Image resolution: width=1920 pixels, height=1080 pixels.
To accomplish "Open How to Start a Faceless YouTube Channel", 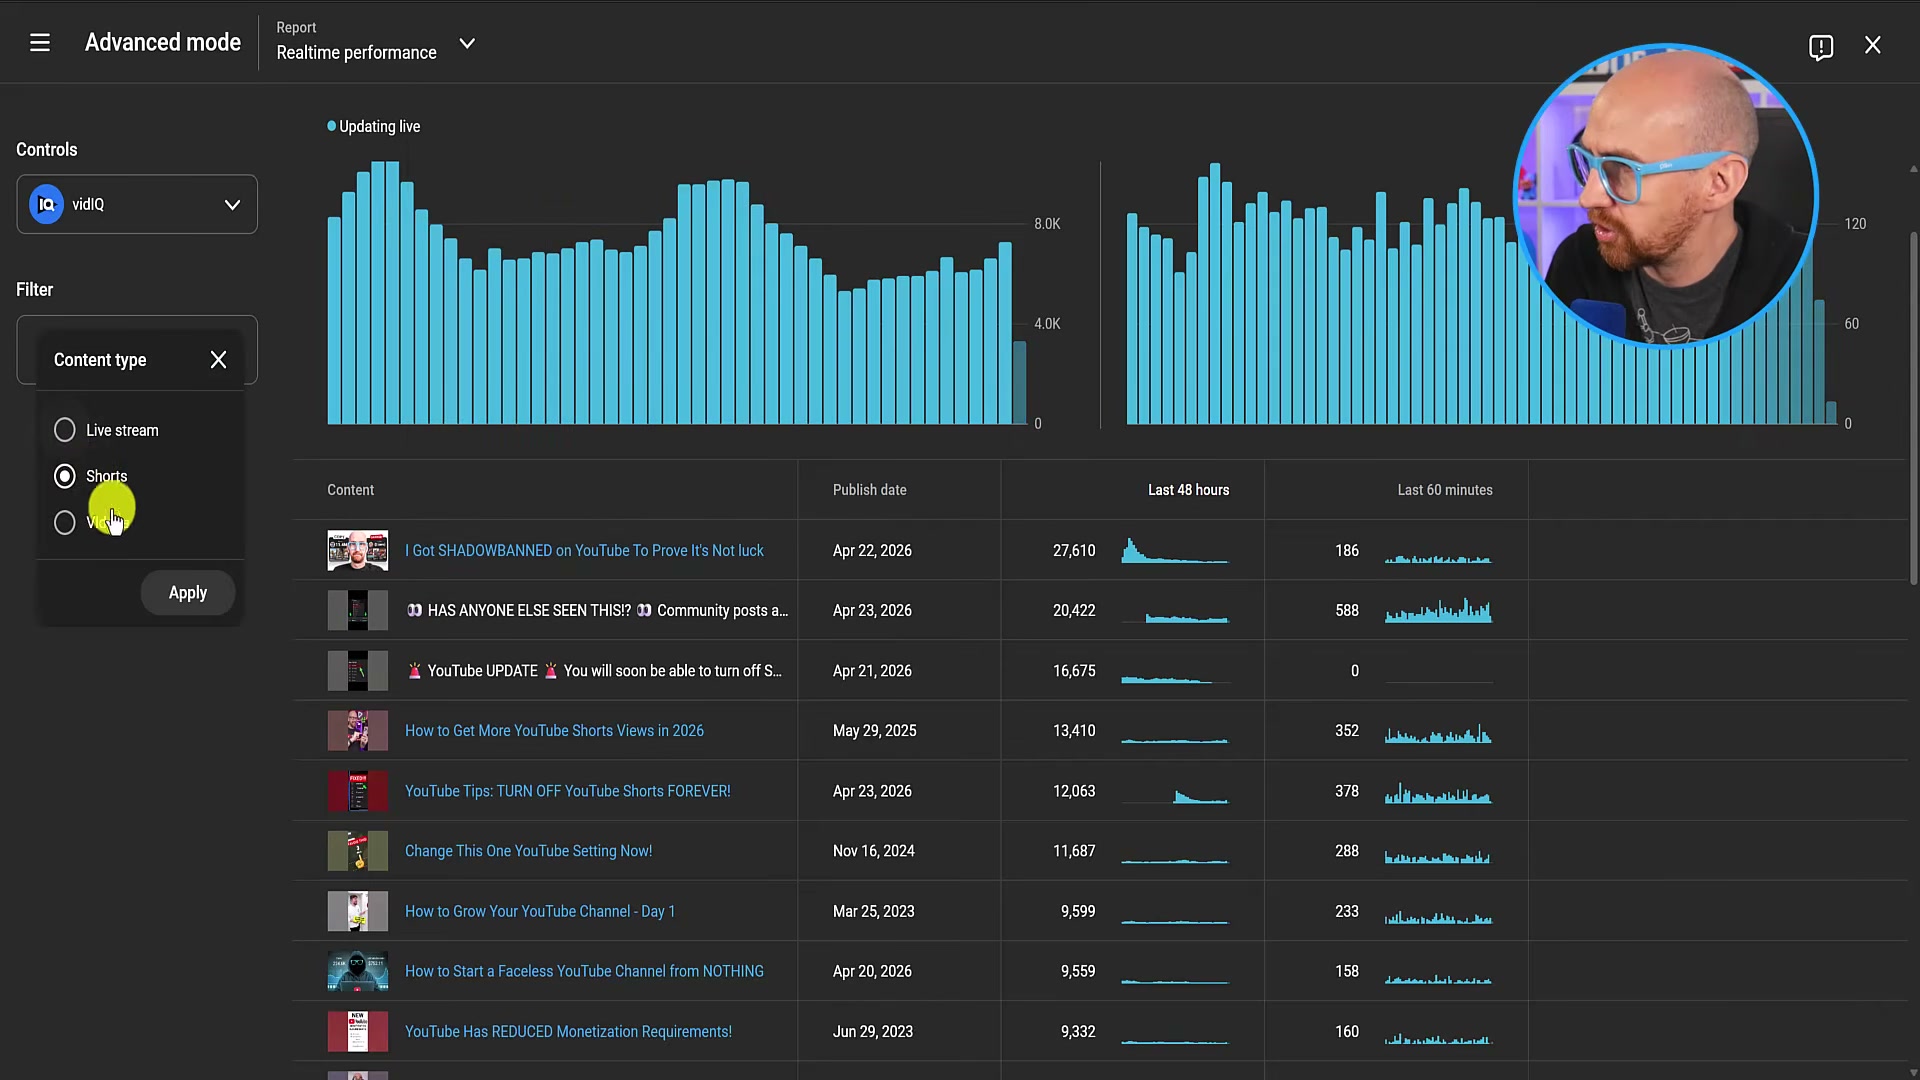I will (584, 971).
